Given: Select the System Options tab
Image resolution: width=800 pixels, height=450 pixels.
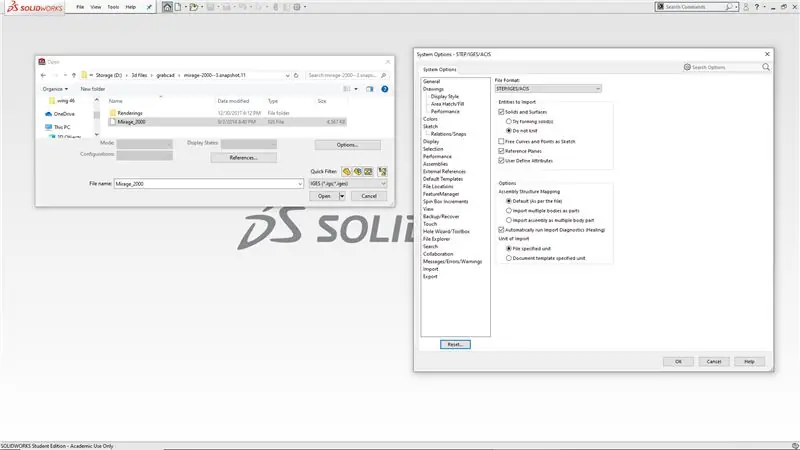Looking at the screenshot, I should [439, 69].
